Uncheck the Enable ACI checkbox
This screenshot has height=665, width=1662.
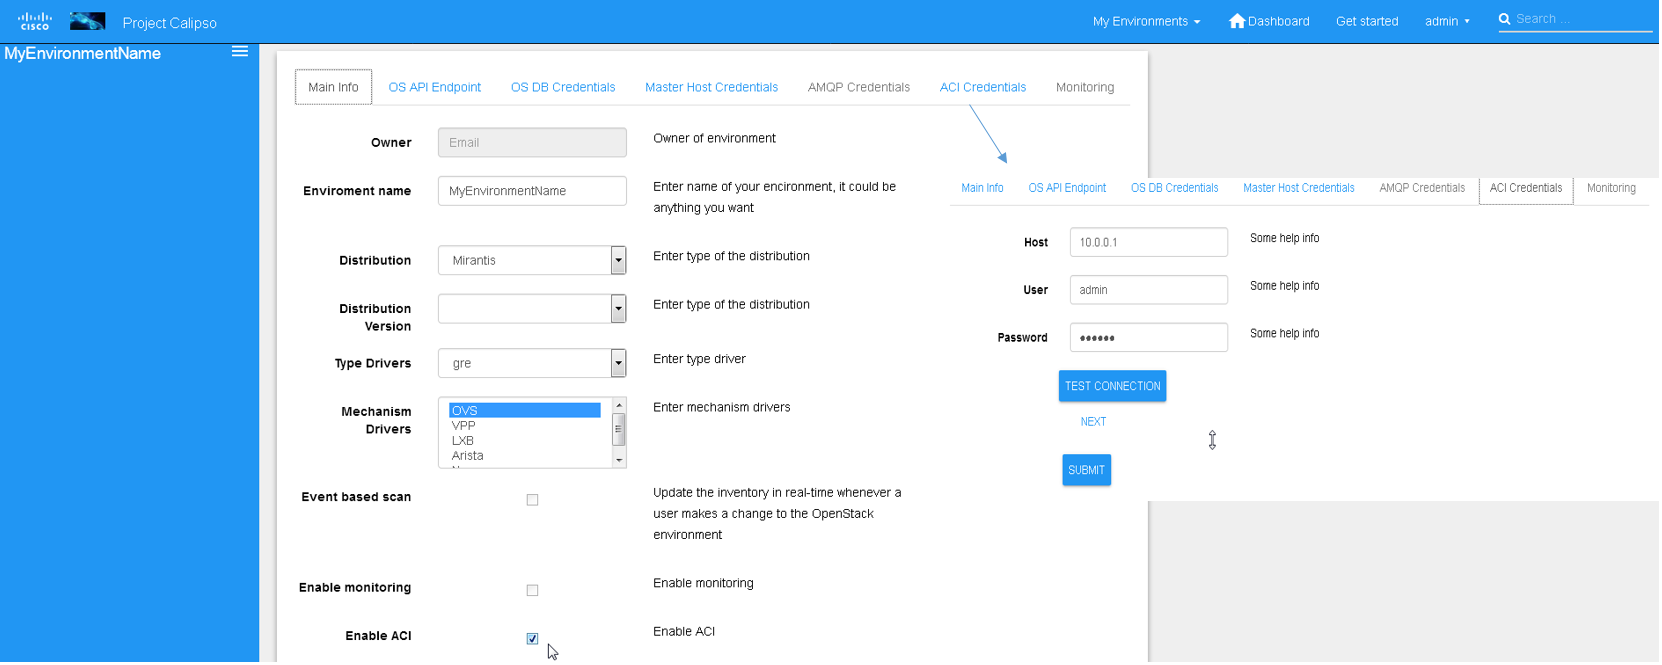pos(532,639)
